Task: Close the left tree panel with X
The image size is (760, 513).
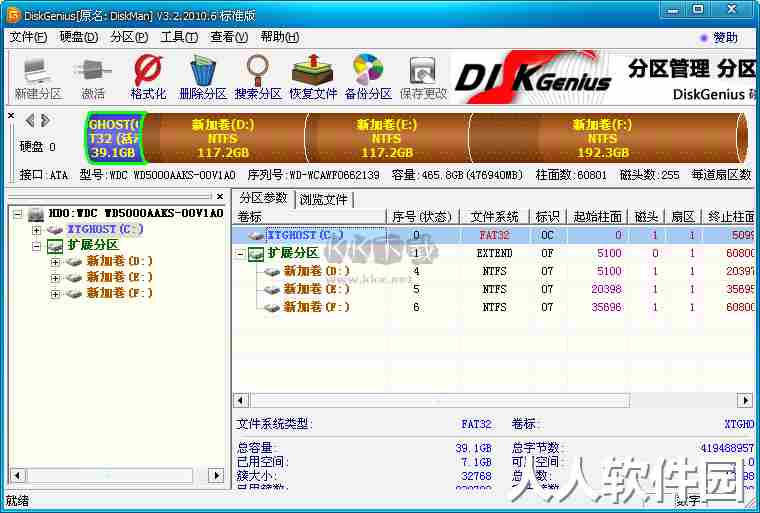Action: coord(220,196)
